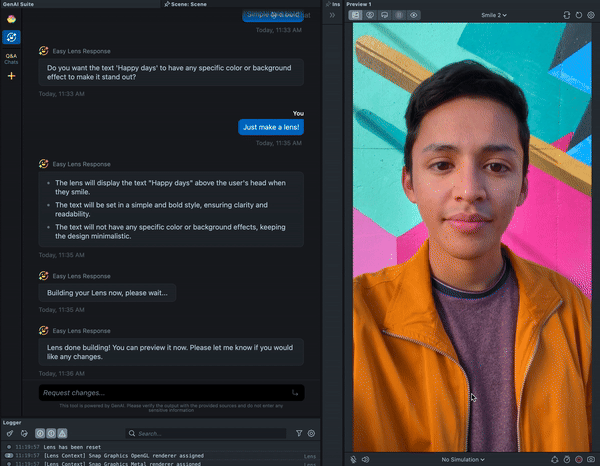Toggle microphone mute in the preview bar
This screenshot has width=600, height=466.
(x=354, y=459)
